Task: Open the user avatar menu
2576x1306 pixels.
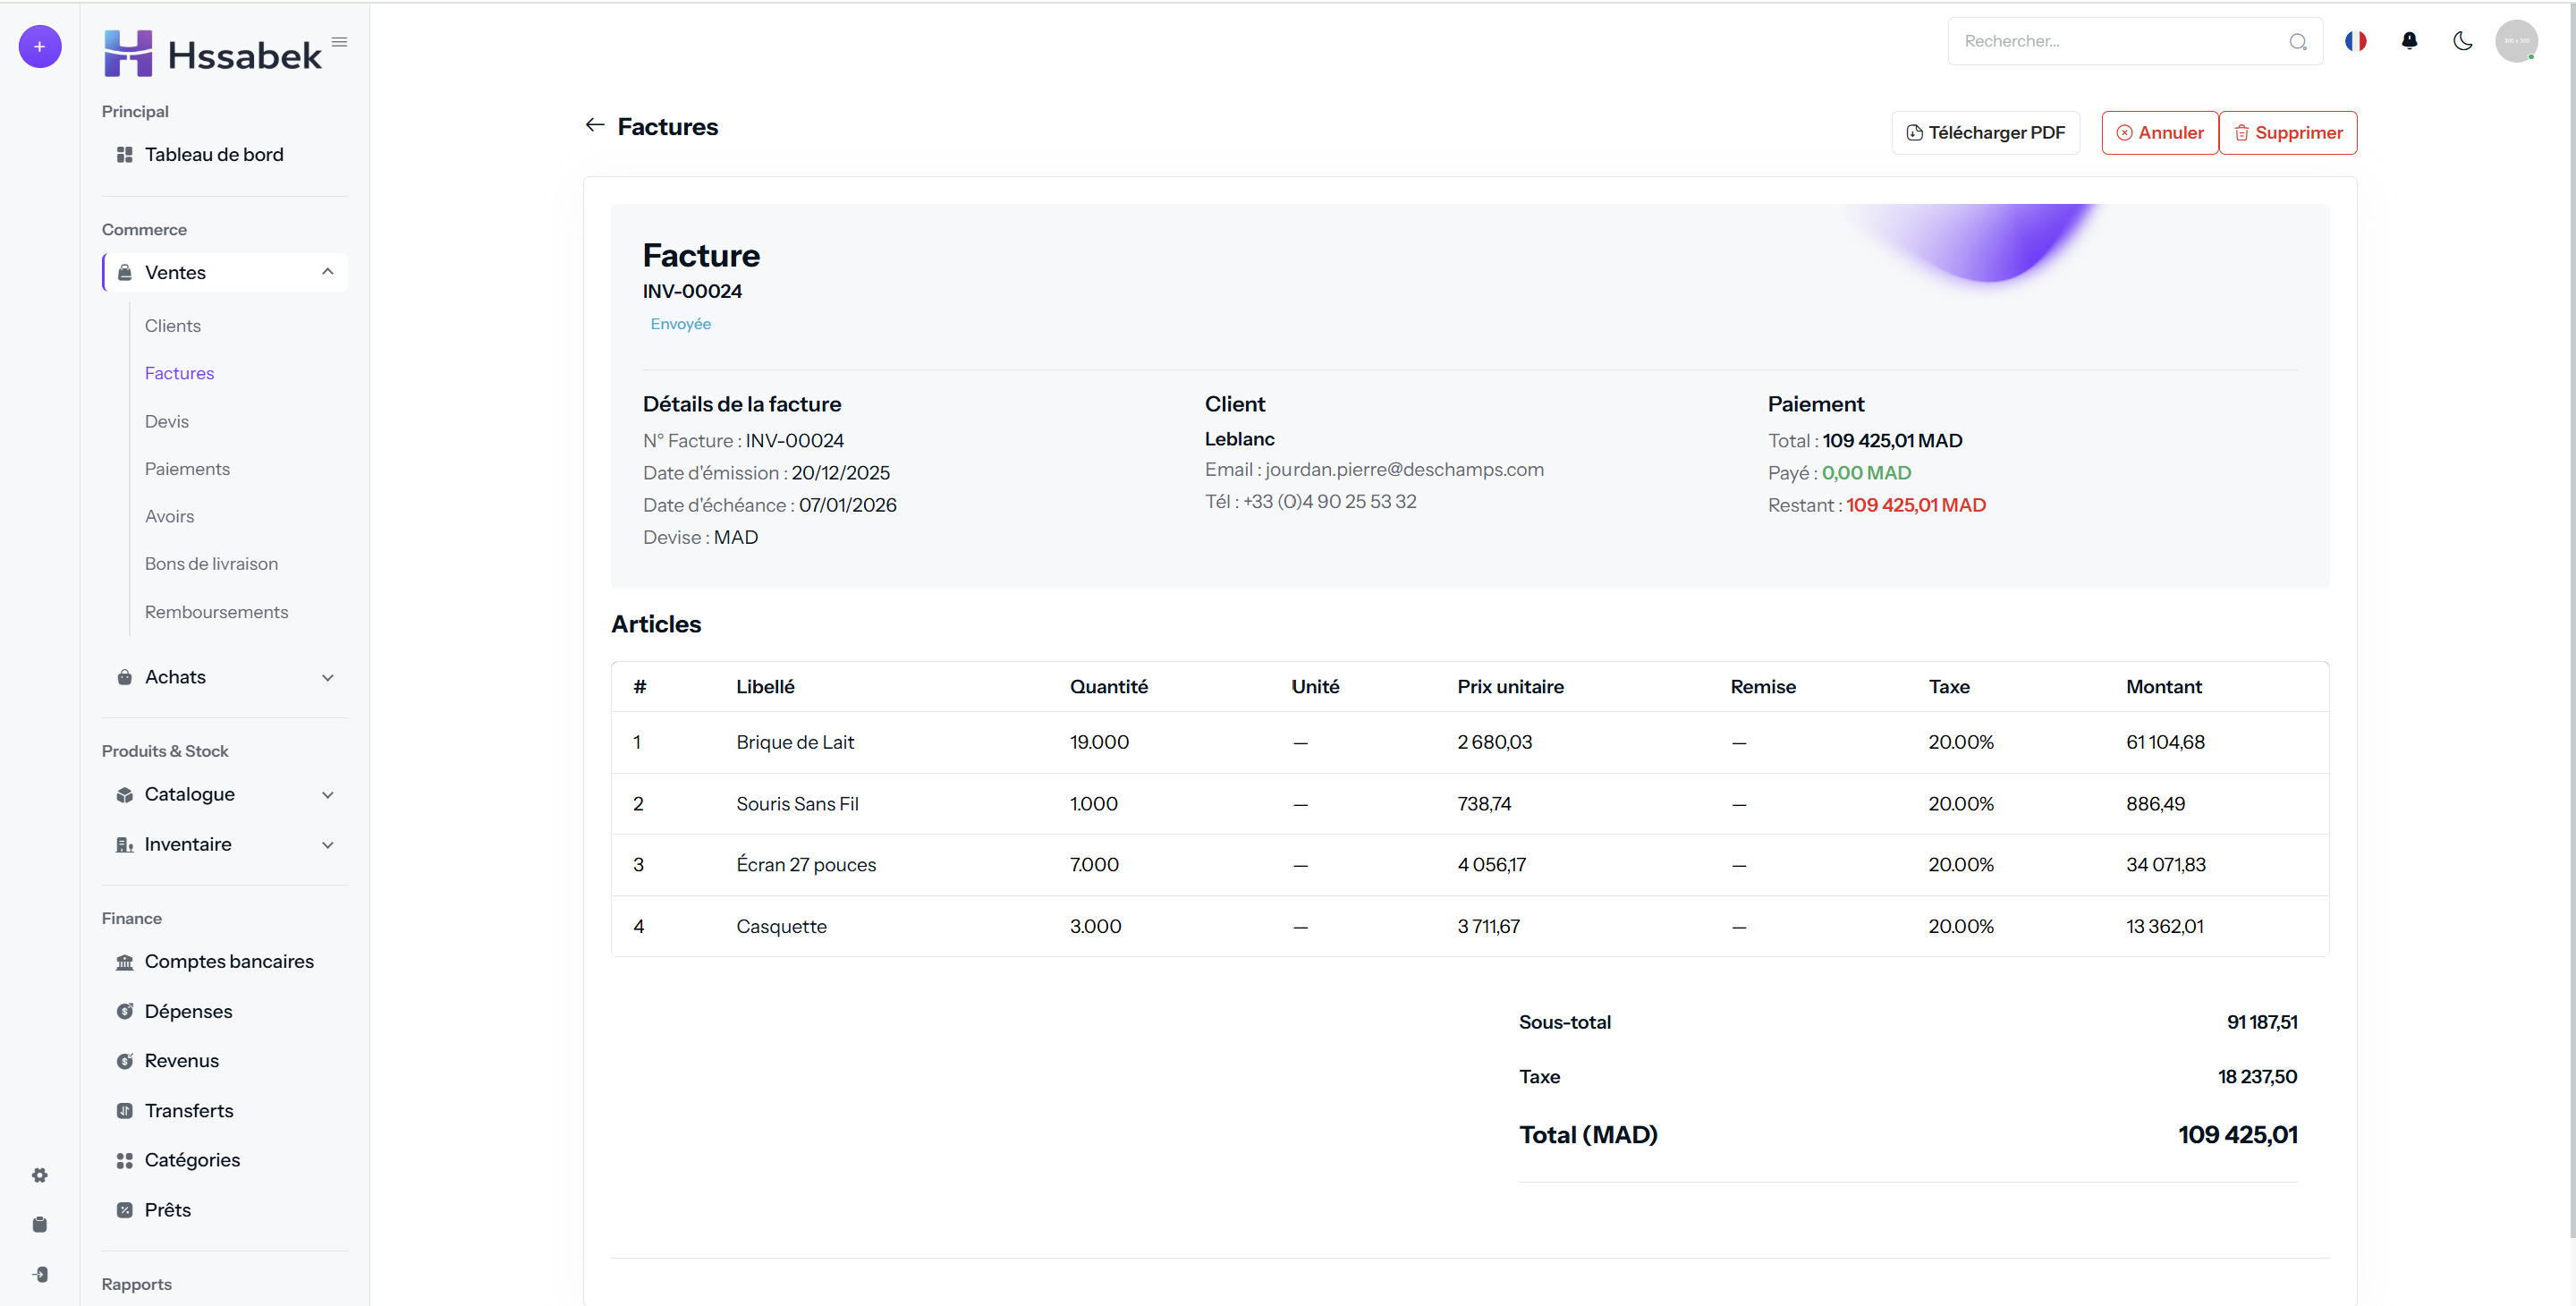Action: point(2516,41)
